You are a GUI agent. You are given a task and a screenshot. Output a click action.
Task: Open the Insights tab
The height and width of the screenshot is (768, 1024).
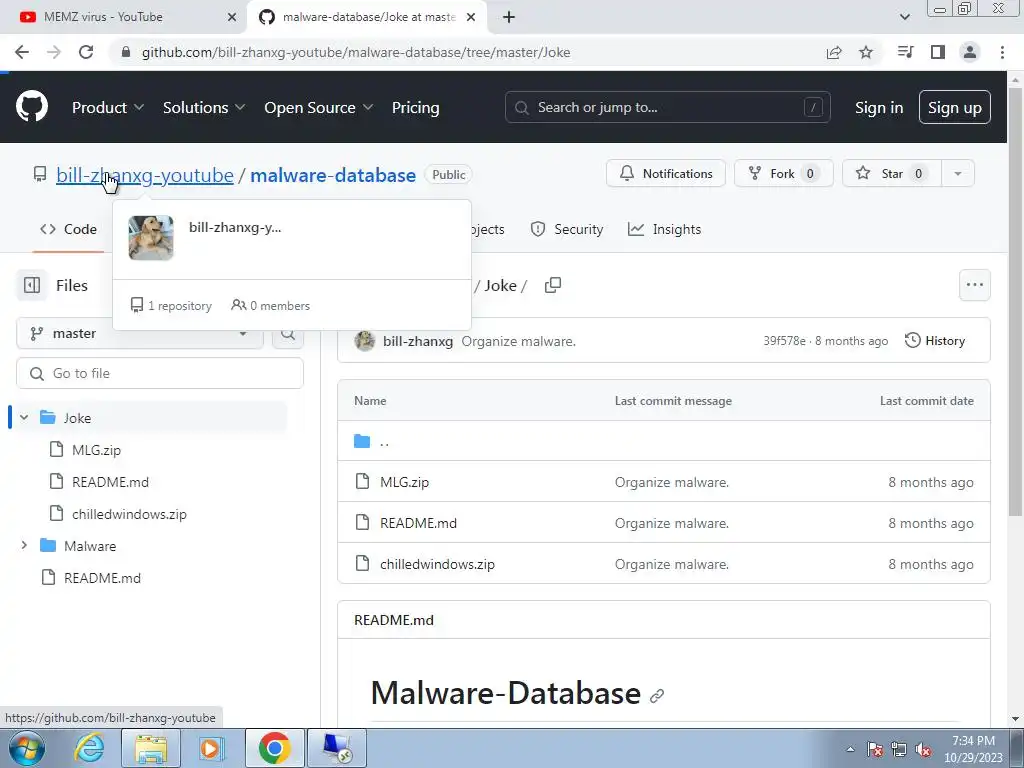tap(664, 229)
